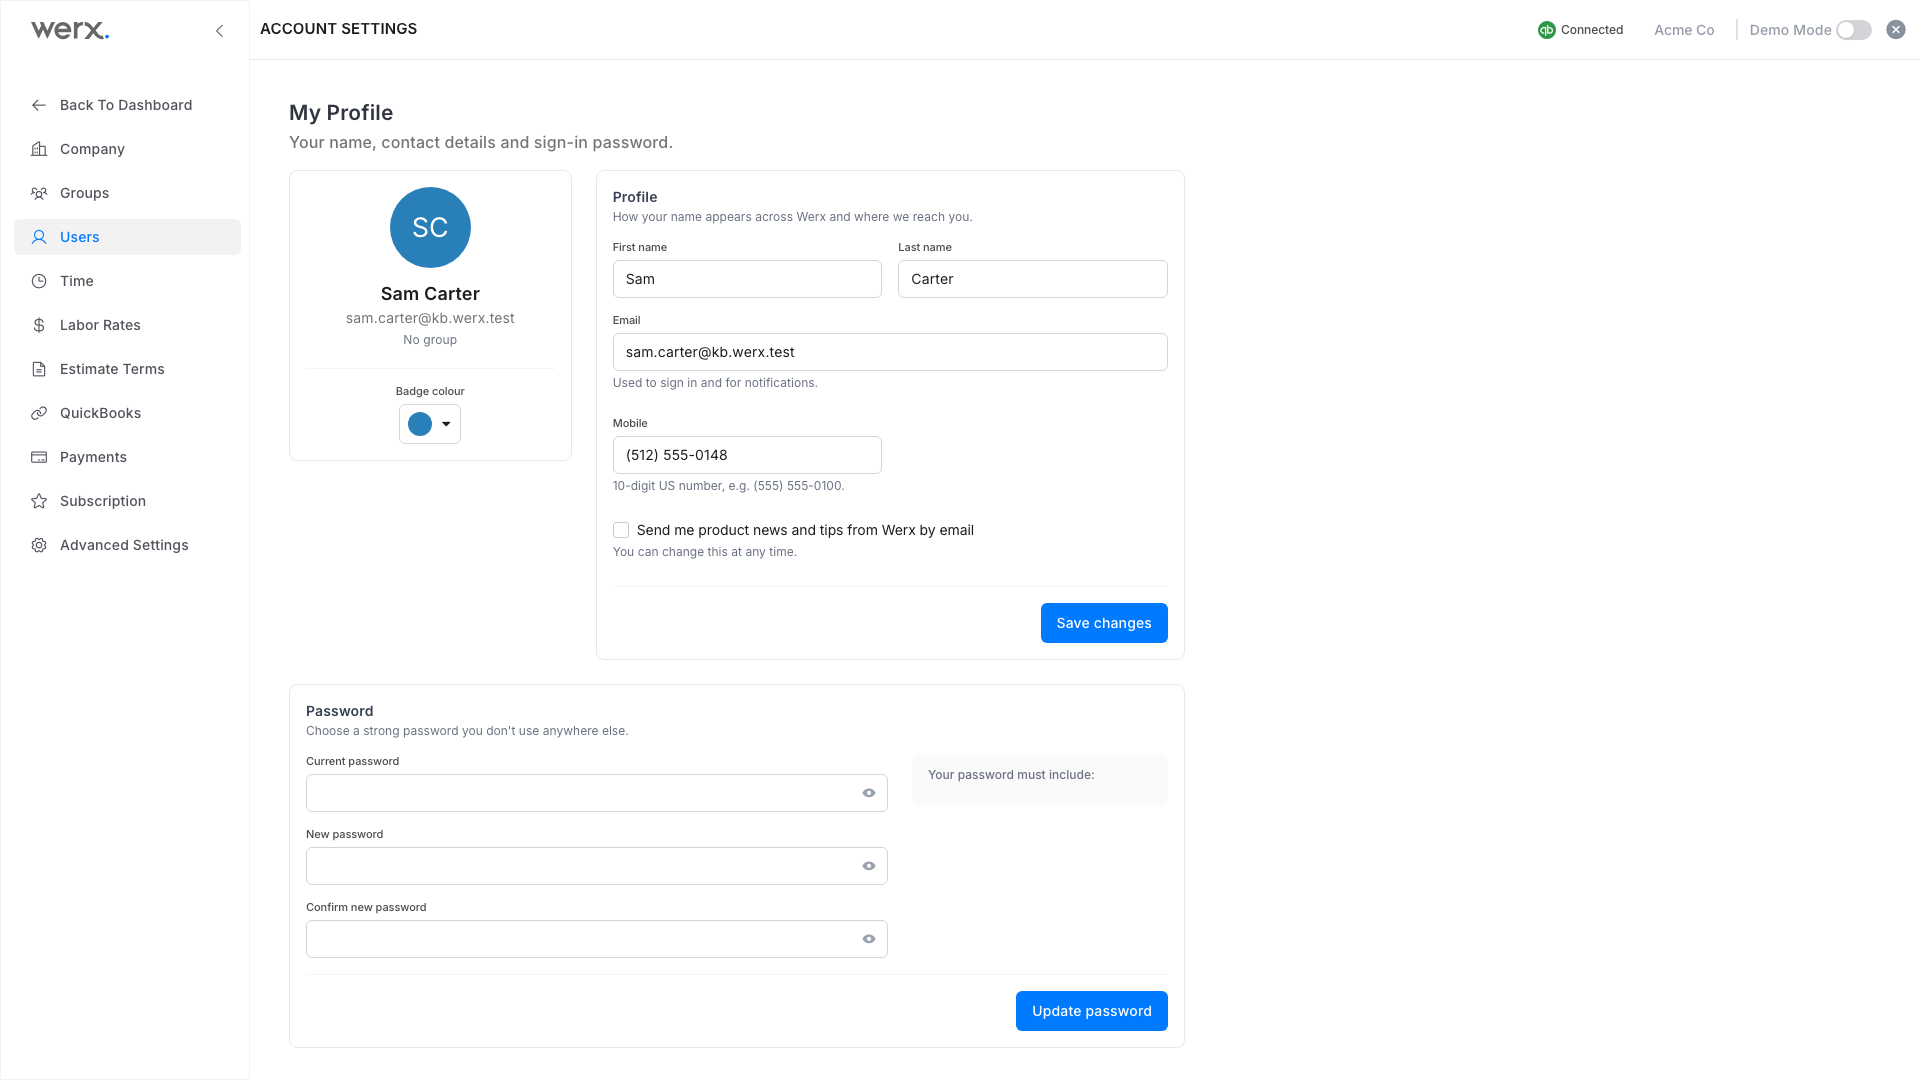Click the werx logo

(70, 30)
